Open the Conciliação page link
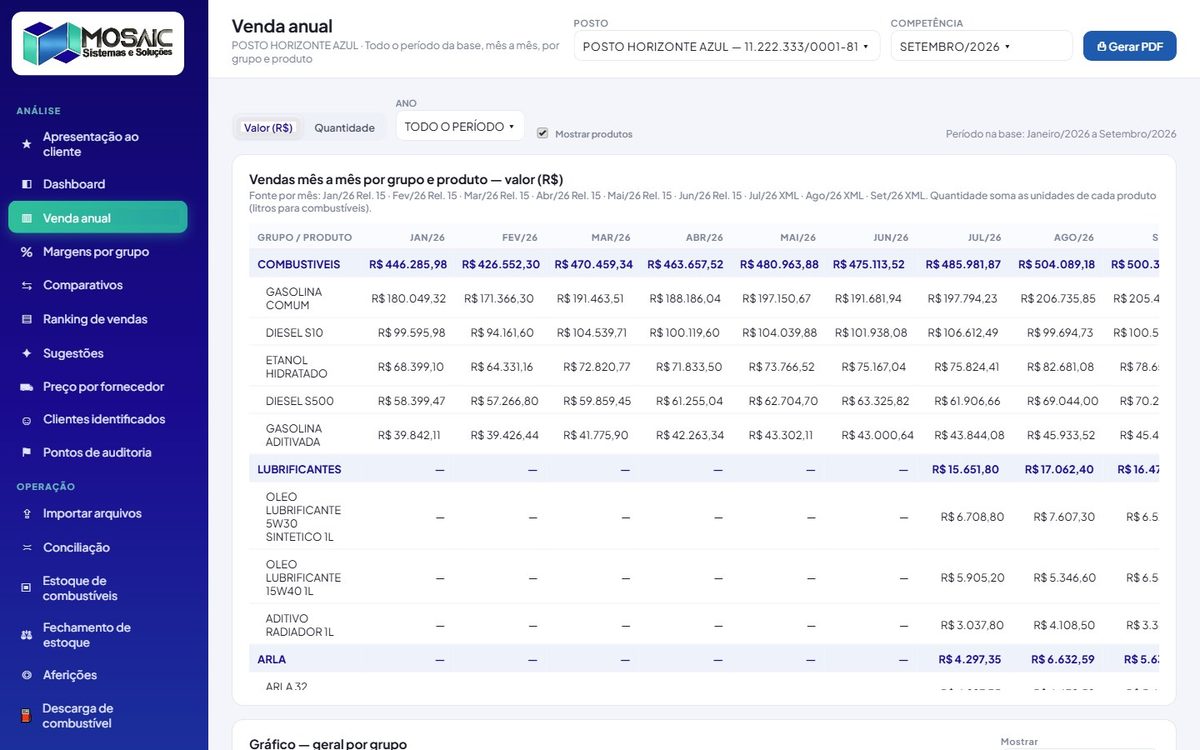Viewport: 1200px width, 750px height. click(x=76, y=548)
